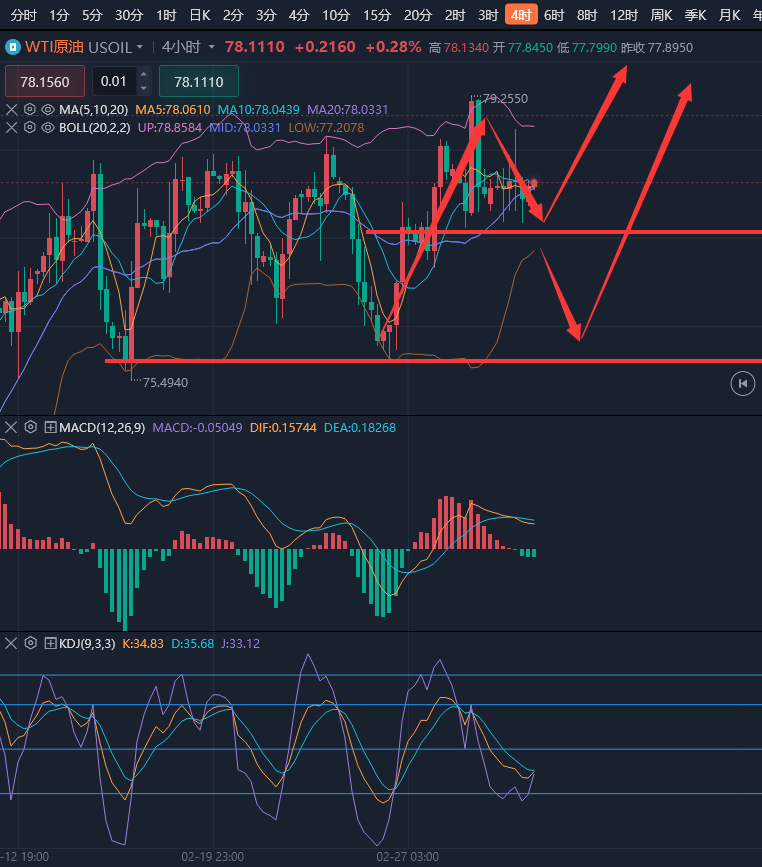Select the 3分 timeframe tab
This screenshot has width=762, height=867.
tap(266, 15)
